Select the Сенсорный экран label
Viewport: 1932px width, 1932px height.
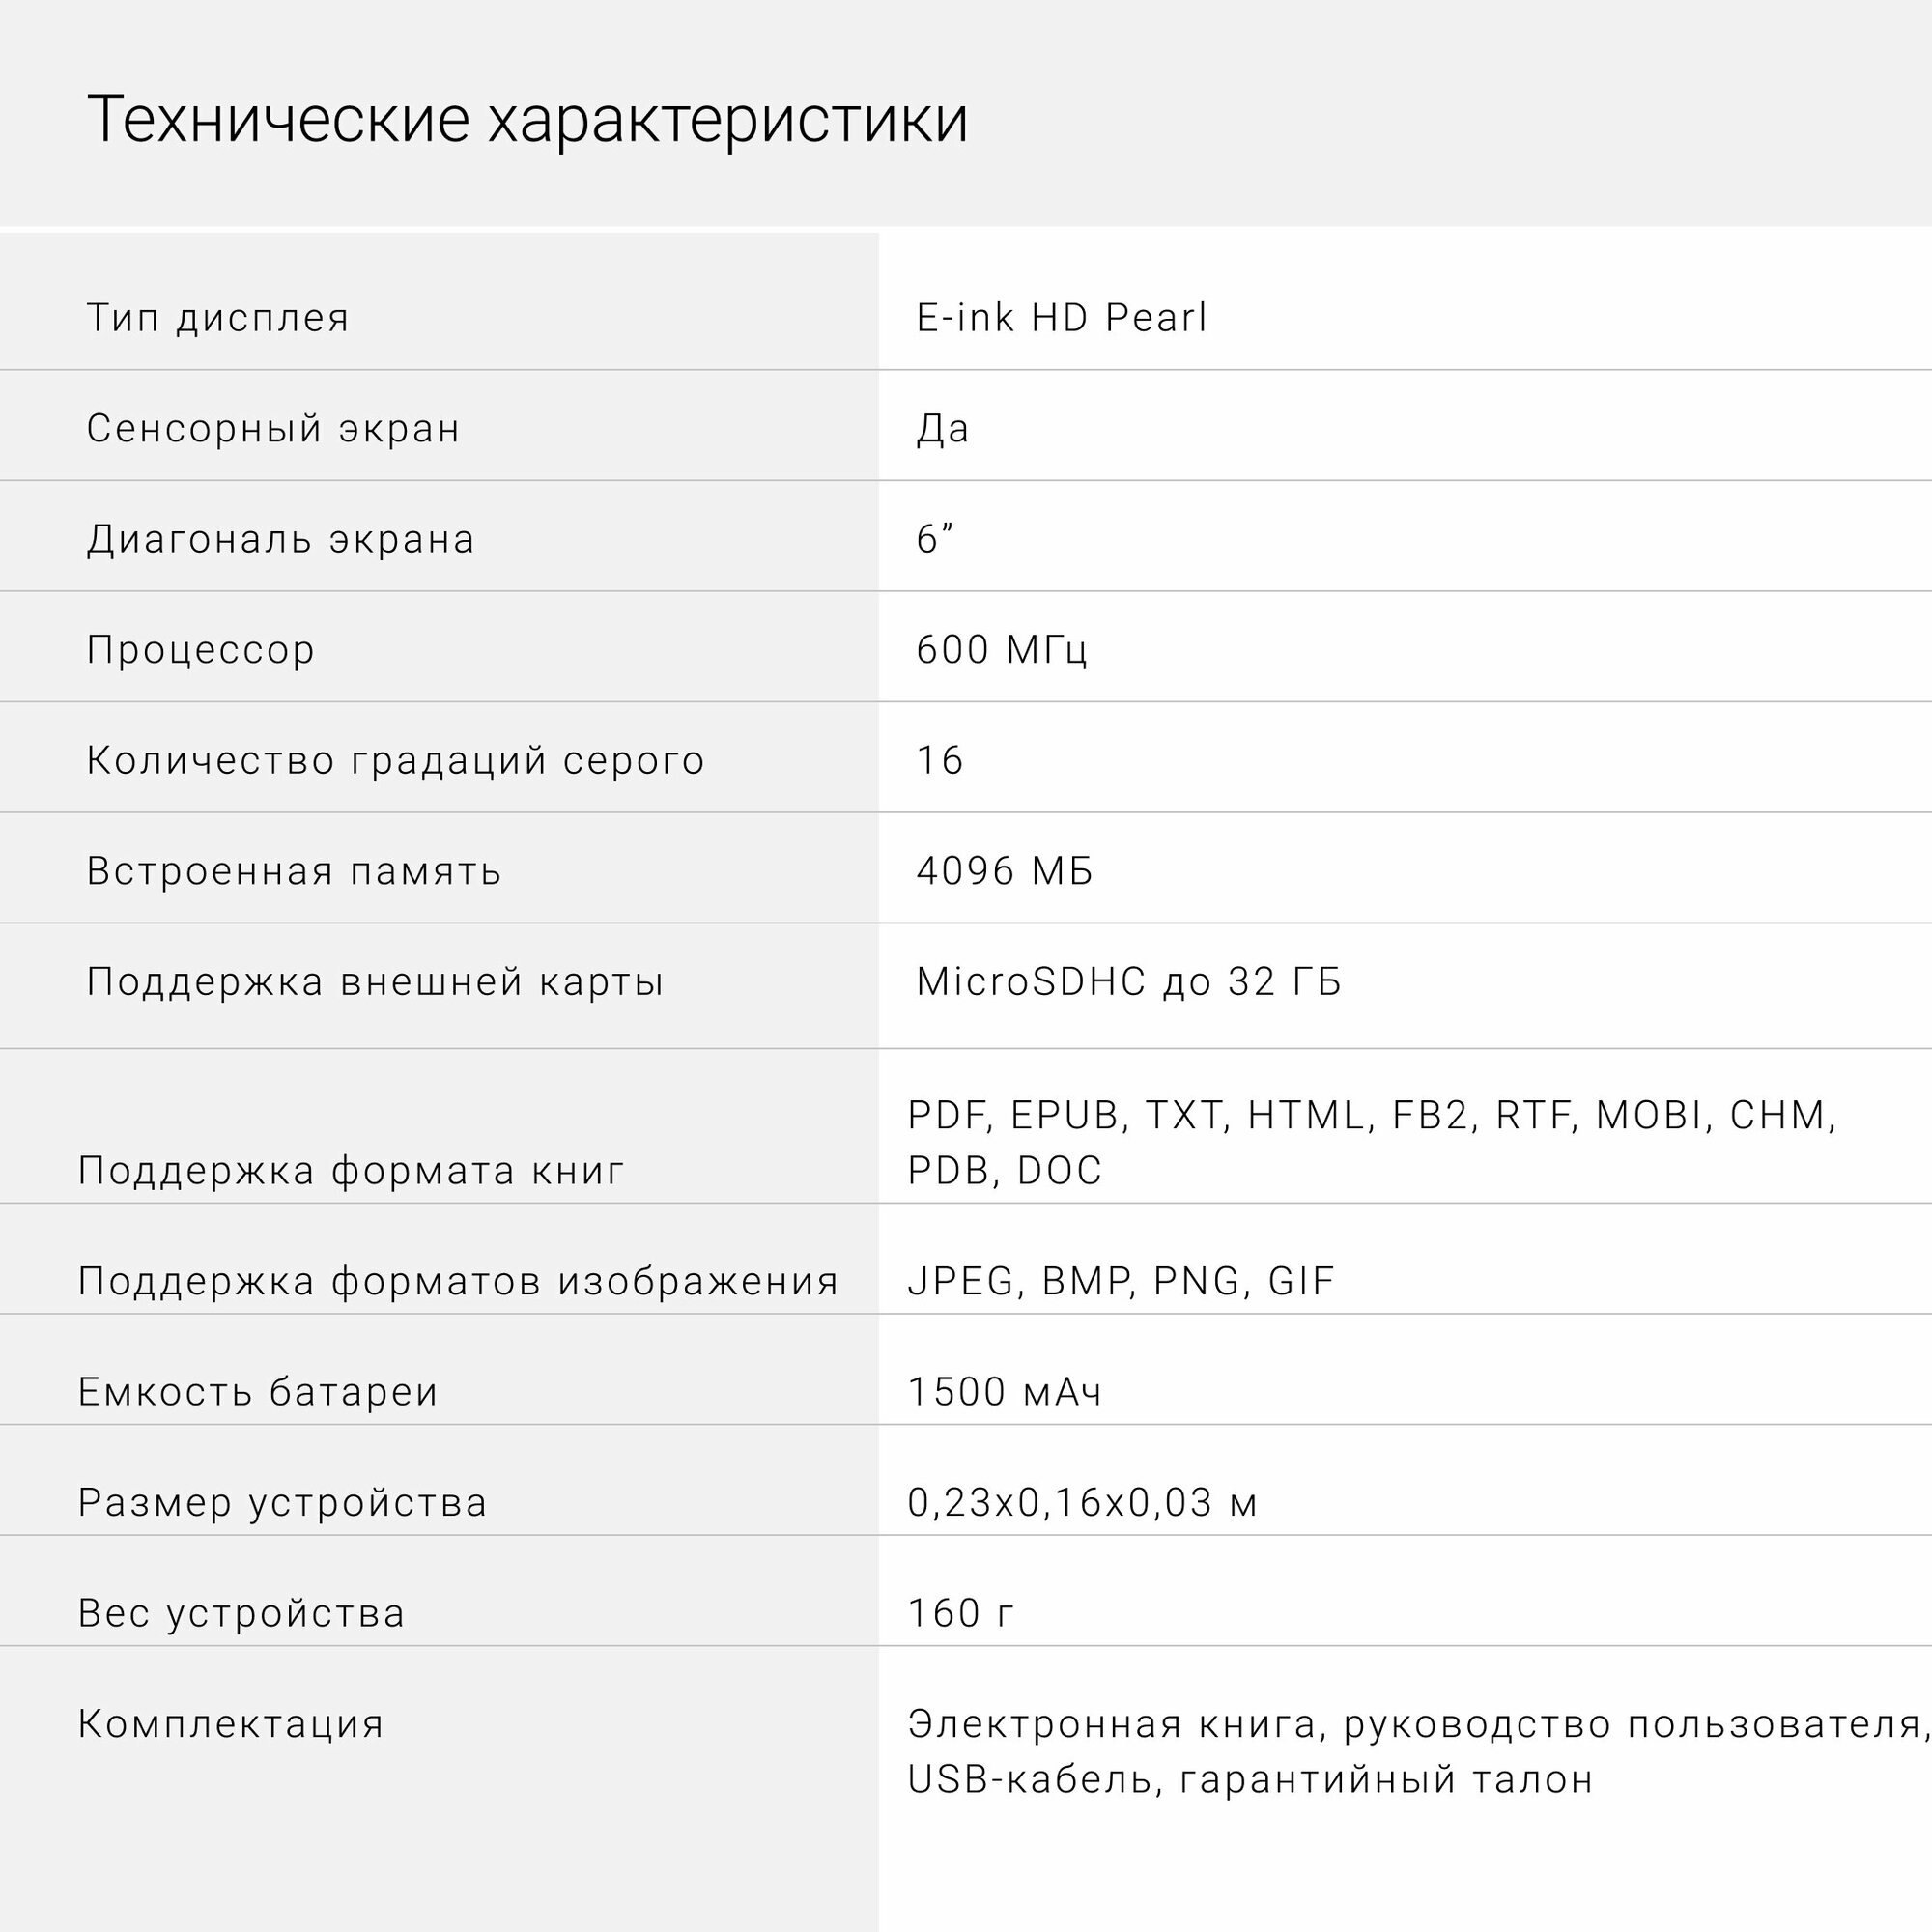pos(273,429)
